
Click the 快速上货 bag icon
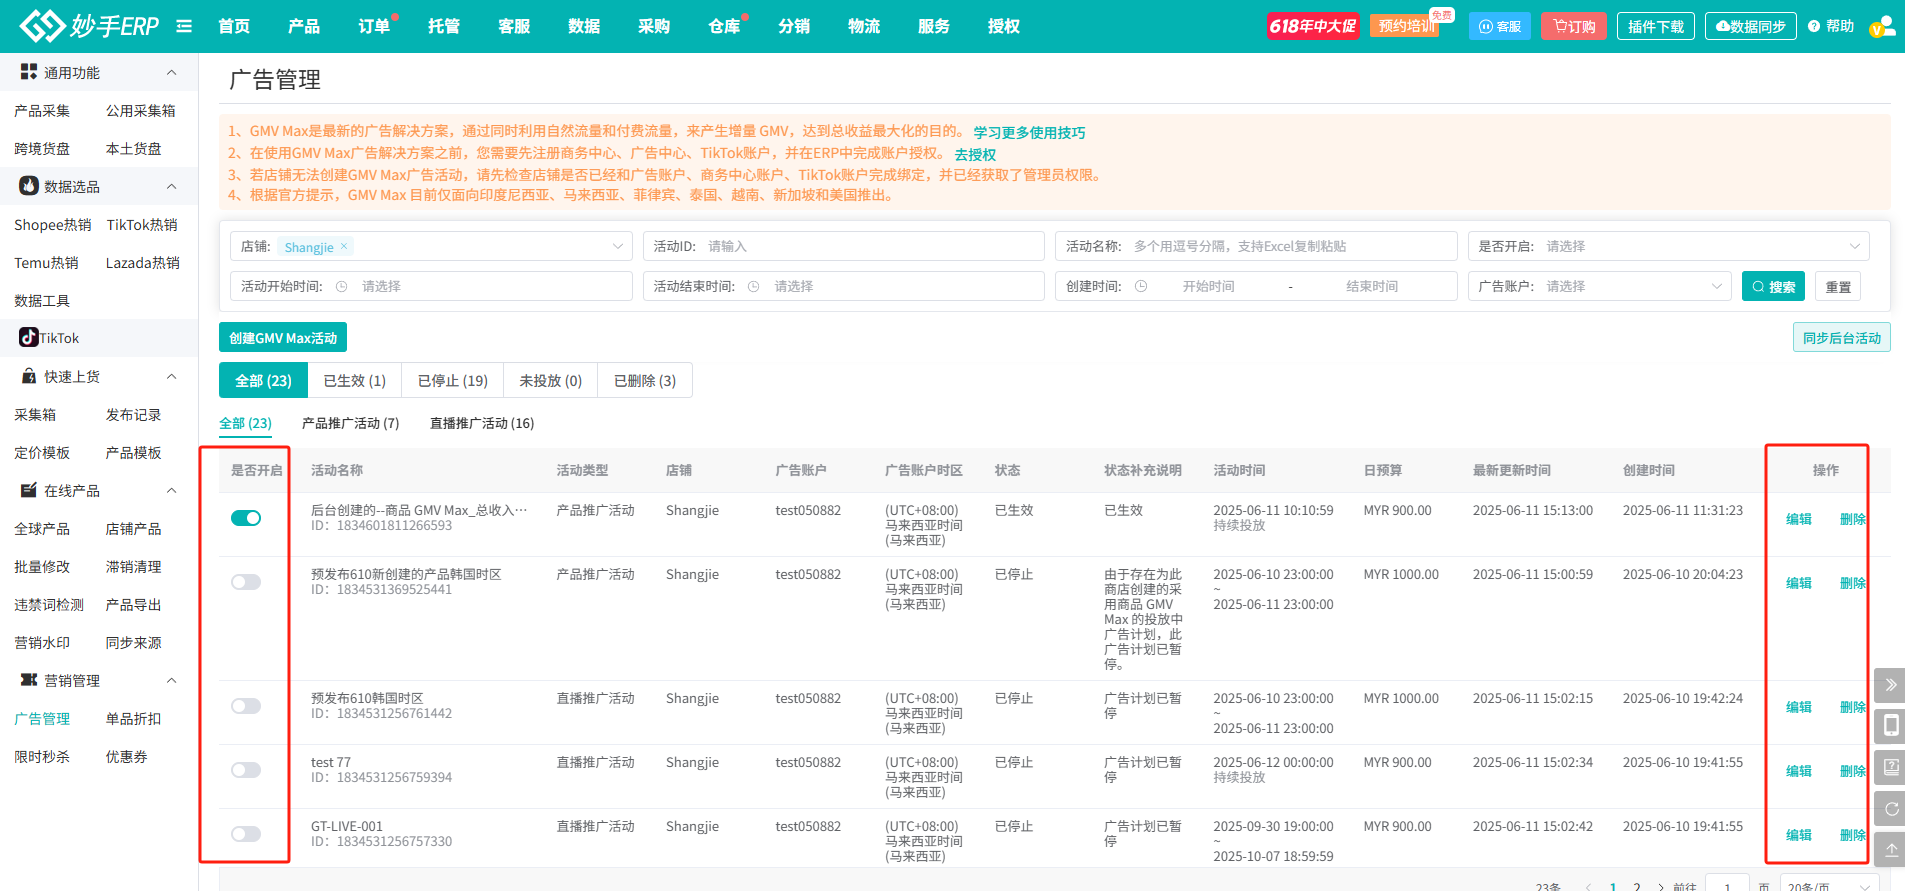(x=29, y=376)
